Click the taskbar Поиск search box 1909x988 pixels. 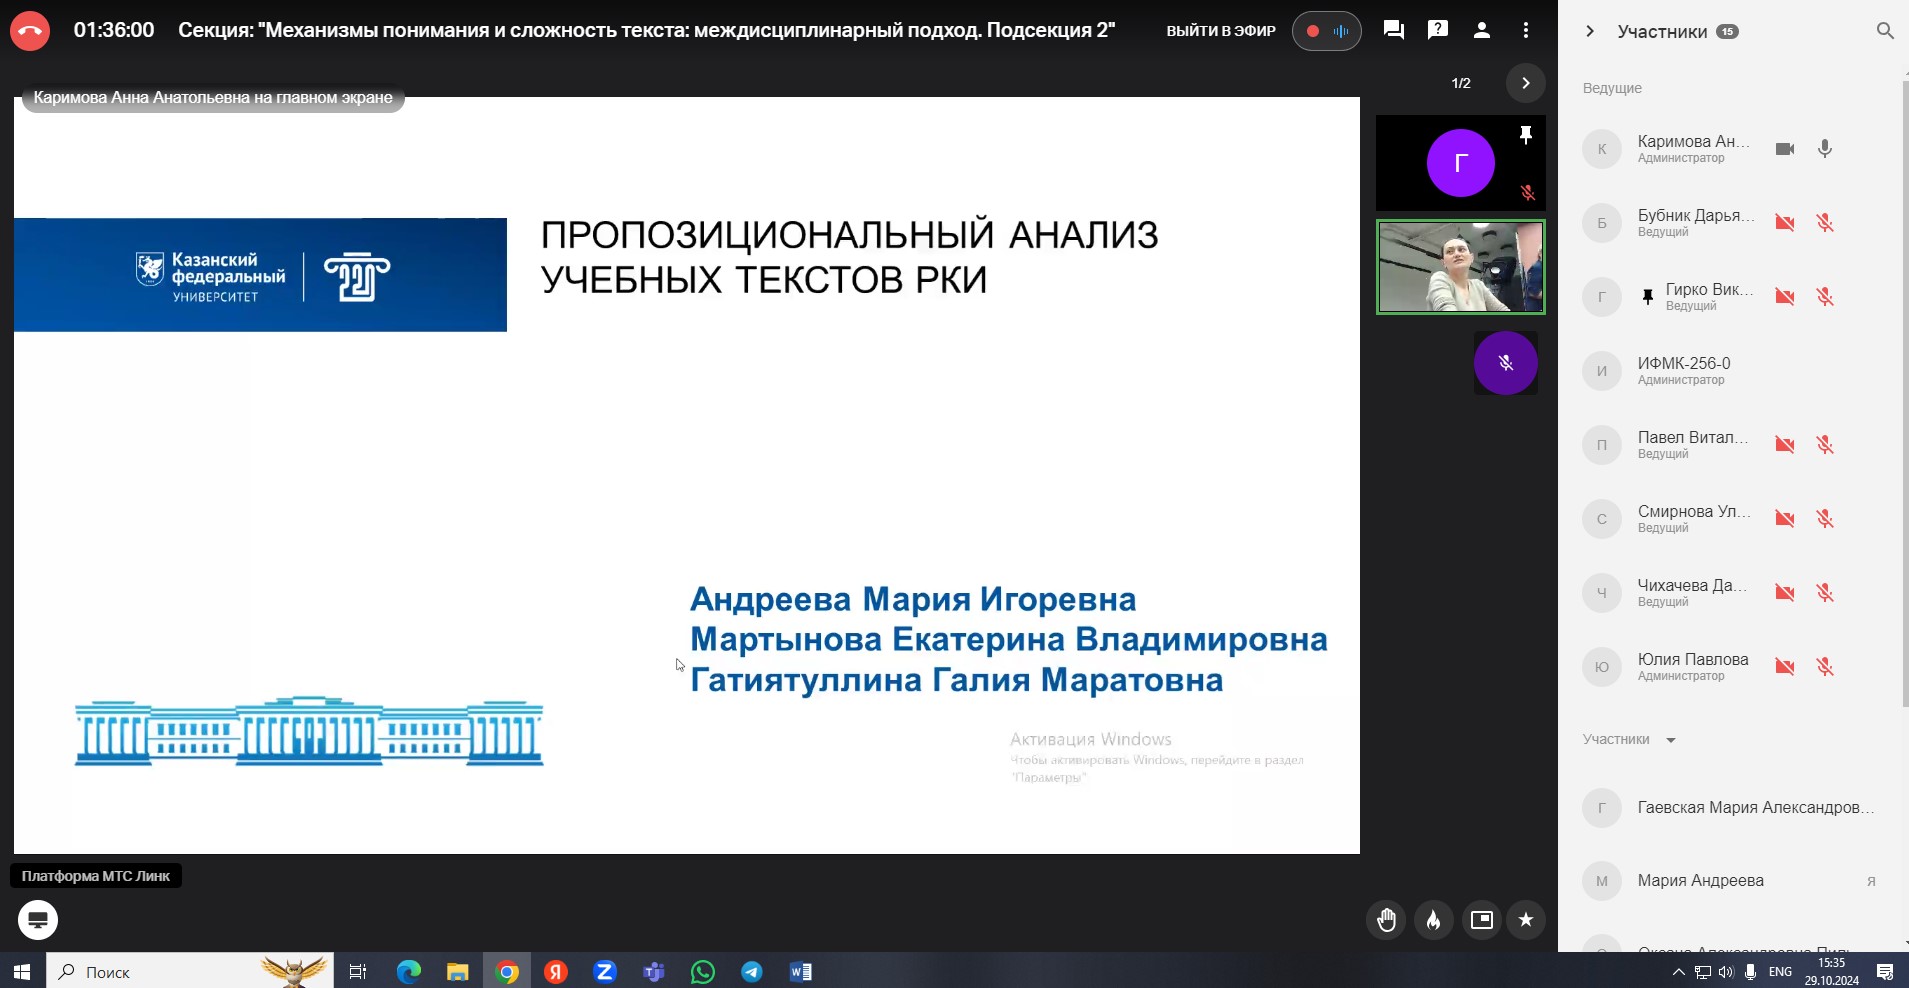[190, 971]
